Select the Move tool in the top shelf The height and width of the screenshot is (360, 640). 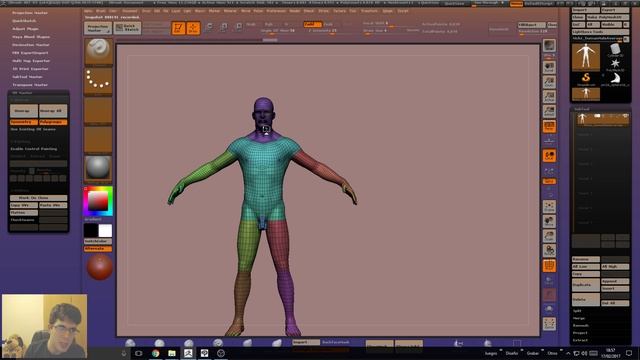click(x=209, y=27)
